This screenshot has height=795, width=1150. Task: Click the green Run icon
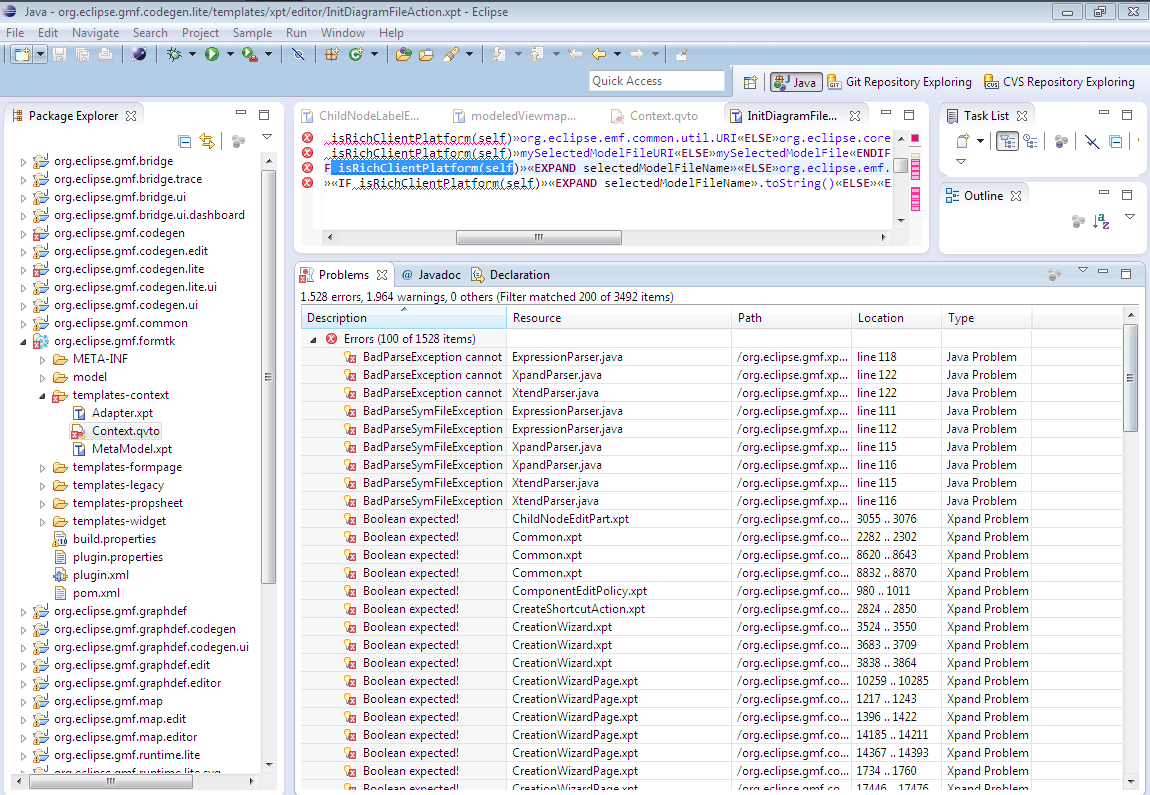(x=212, y=54)
